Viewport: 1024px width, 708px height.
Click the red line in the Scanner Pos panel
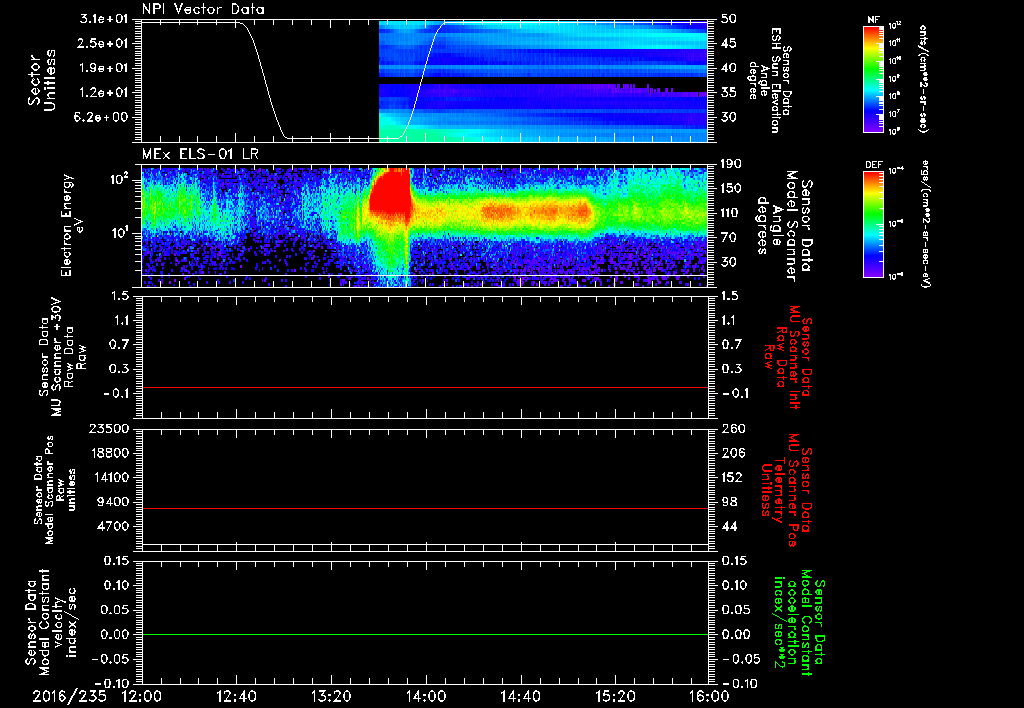pos(424,508)
